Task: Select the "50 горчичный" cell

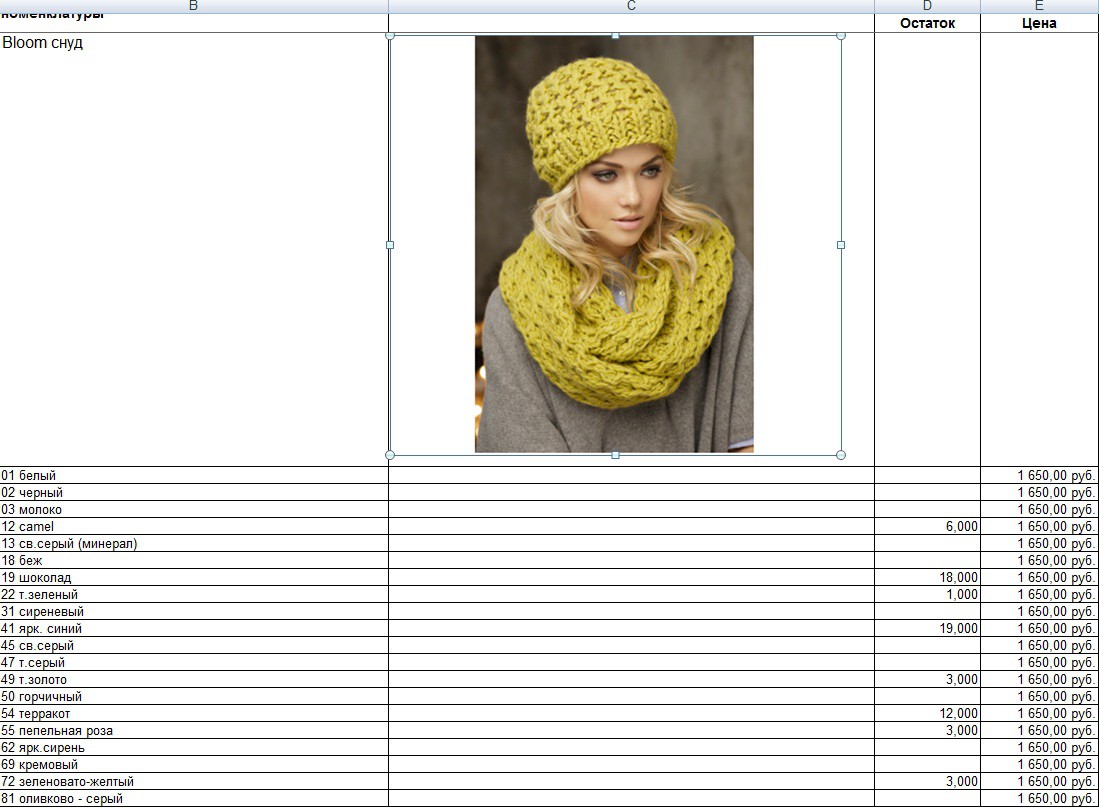Action: pyautogui.click(x=193, y=696)
